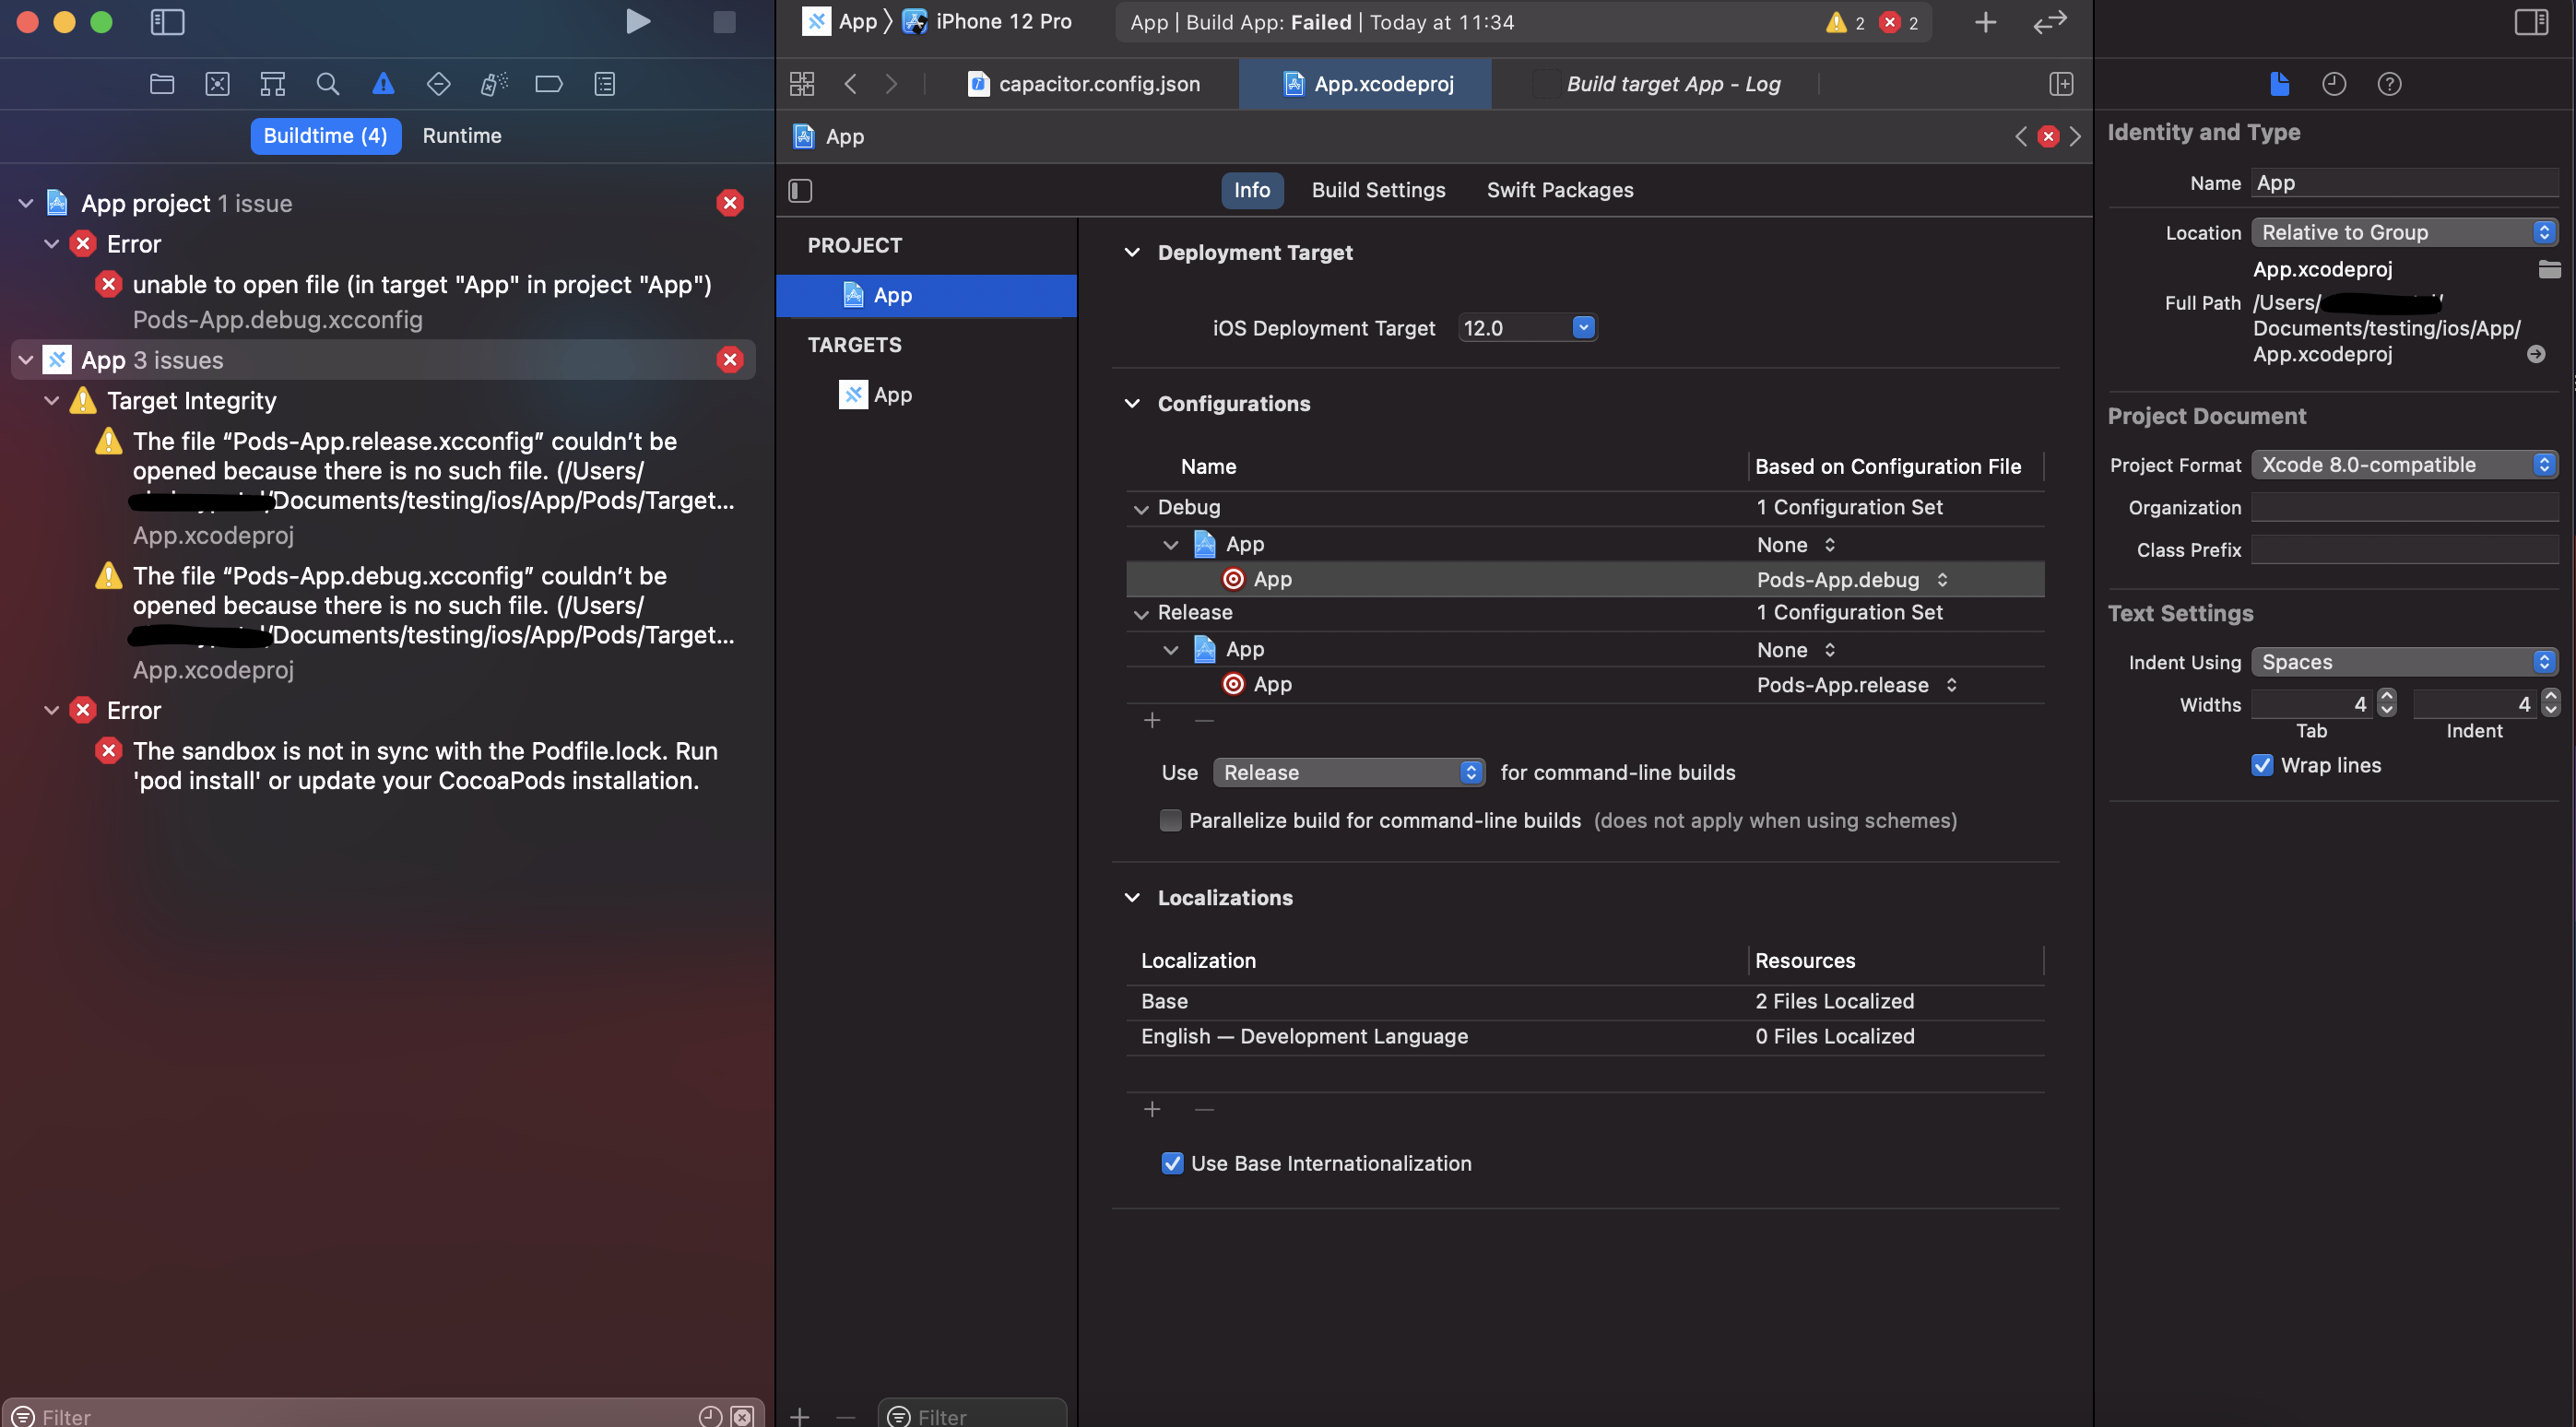Collapse the App project 1 issue group
Viewport: 2576px width, 1427px height.
(26, 203)
